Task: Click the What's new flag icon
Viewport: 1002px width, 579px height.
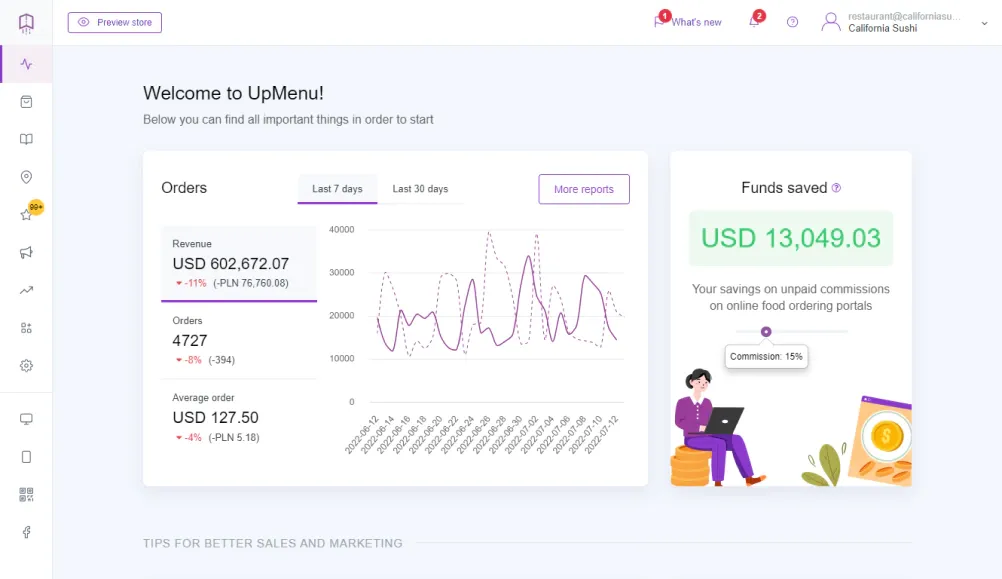Action: coord(658,22)
